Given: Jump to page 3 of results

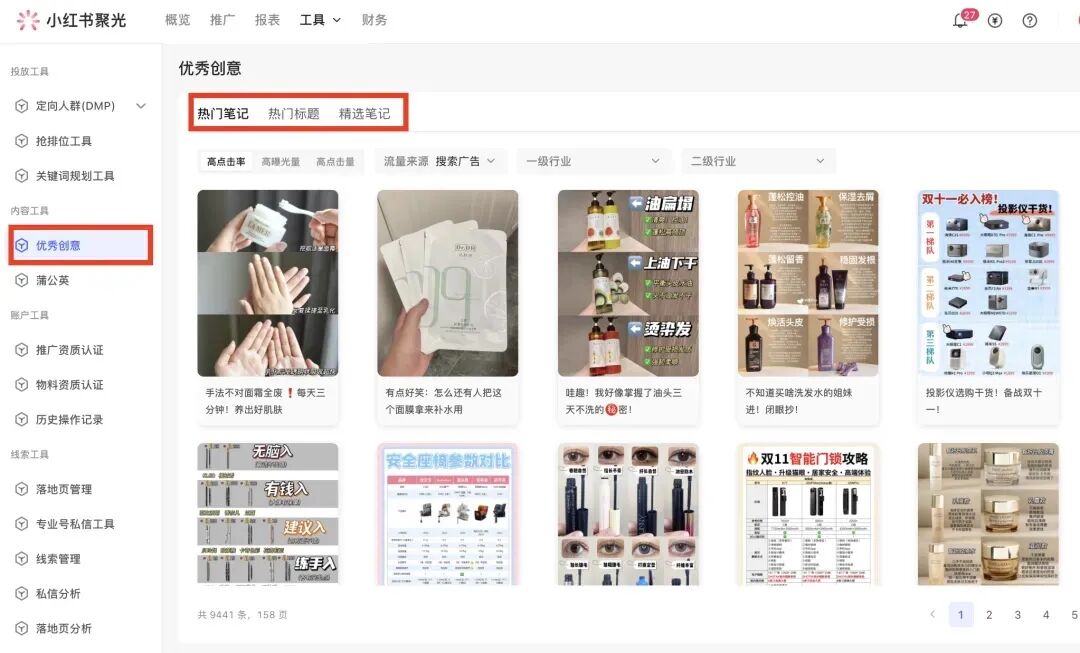Looking at the screenshot, I should coord(1017,614).
